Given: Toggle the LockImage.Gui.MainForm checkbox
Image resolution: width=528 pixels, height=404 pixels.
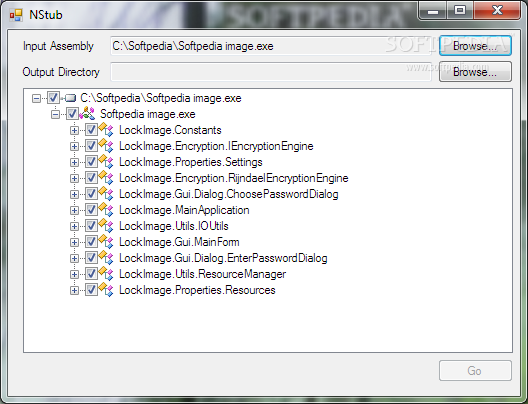Looking at the screenshot, I should (x=91, y=242).
